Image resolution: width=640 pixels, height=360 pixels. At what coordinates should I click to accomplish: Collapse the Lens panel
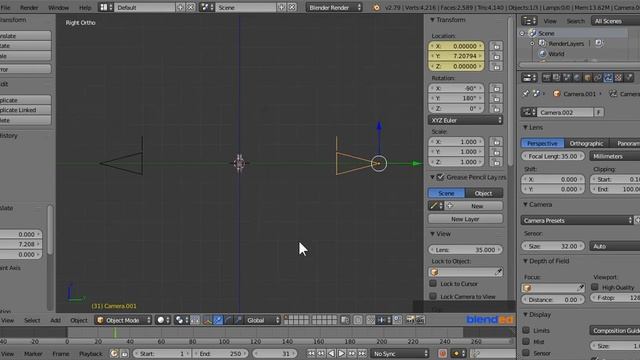point(525,127)
